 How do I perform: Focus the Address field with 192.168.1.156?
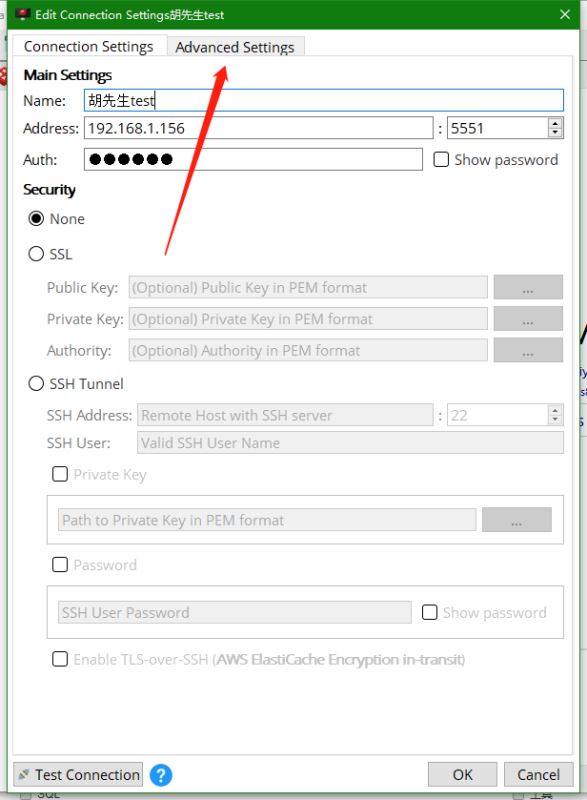259,128
